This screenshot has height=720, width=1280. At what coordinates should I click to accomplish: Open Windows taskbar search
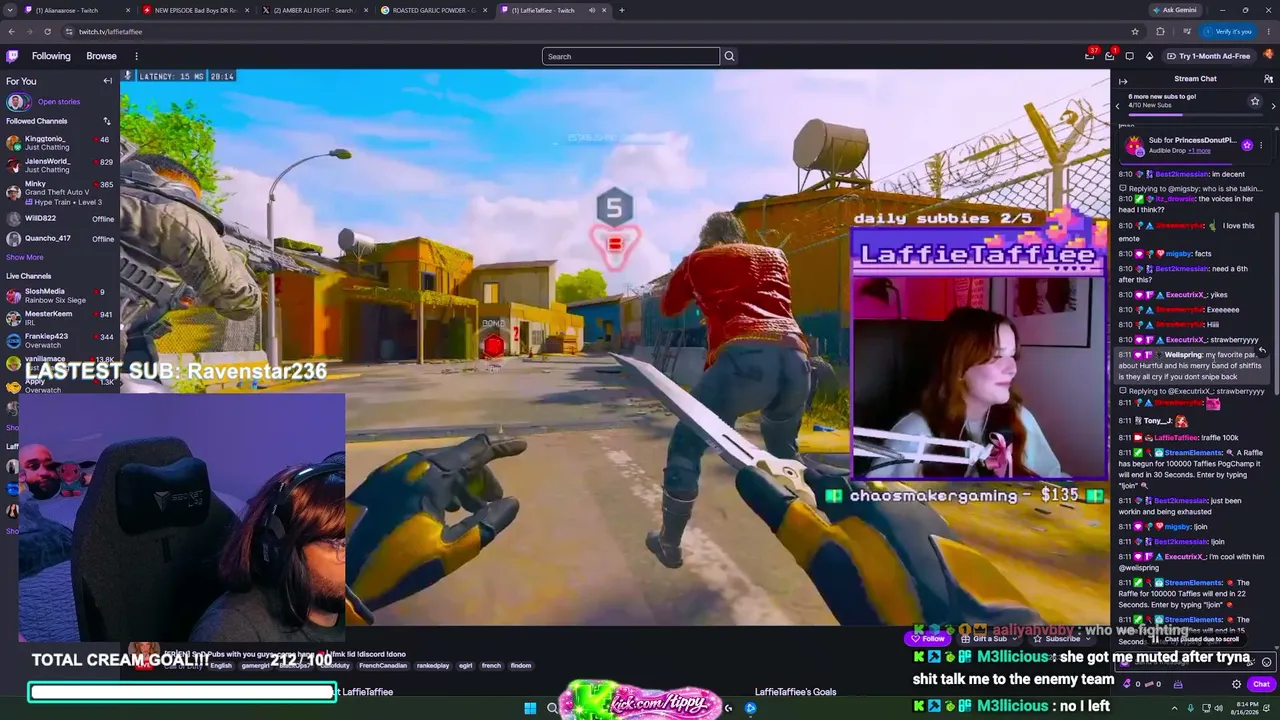pyautogui.click(x=552, y=708)
